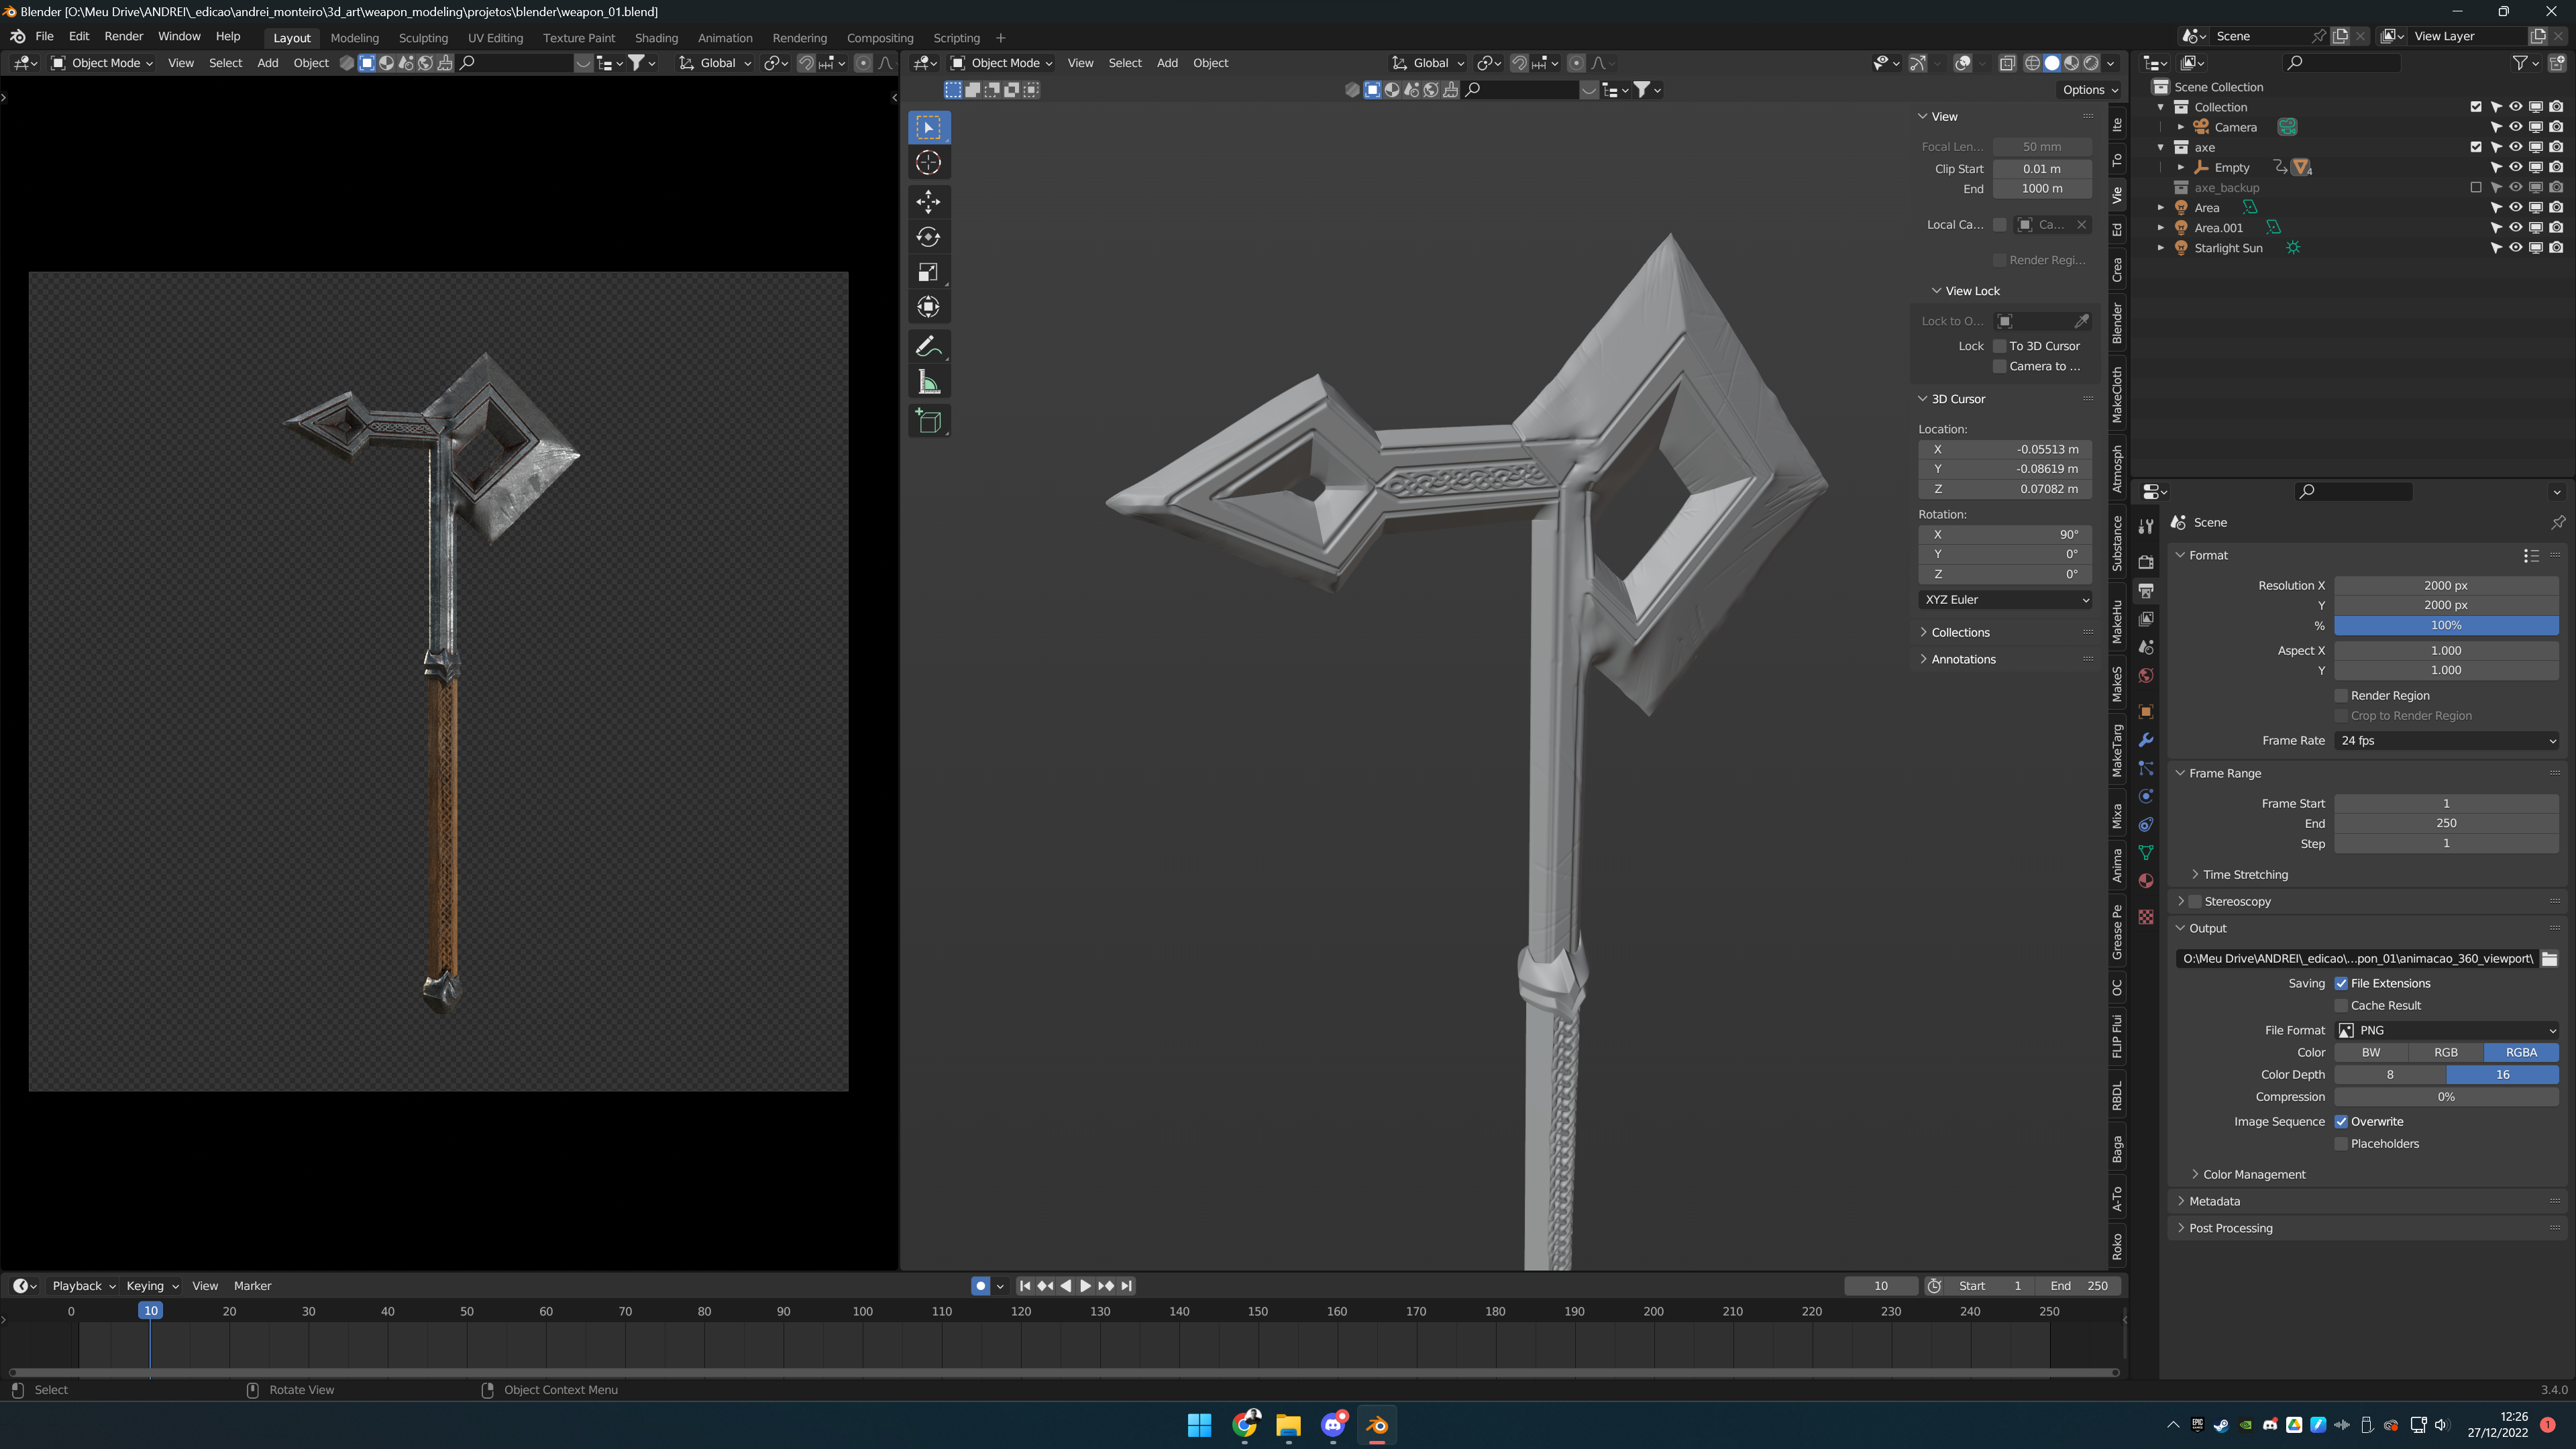The height and width of the screenshot is (1449, 2576).
Task: Select the Measure tool
Action: [x=928, y=382]
